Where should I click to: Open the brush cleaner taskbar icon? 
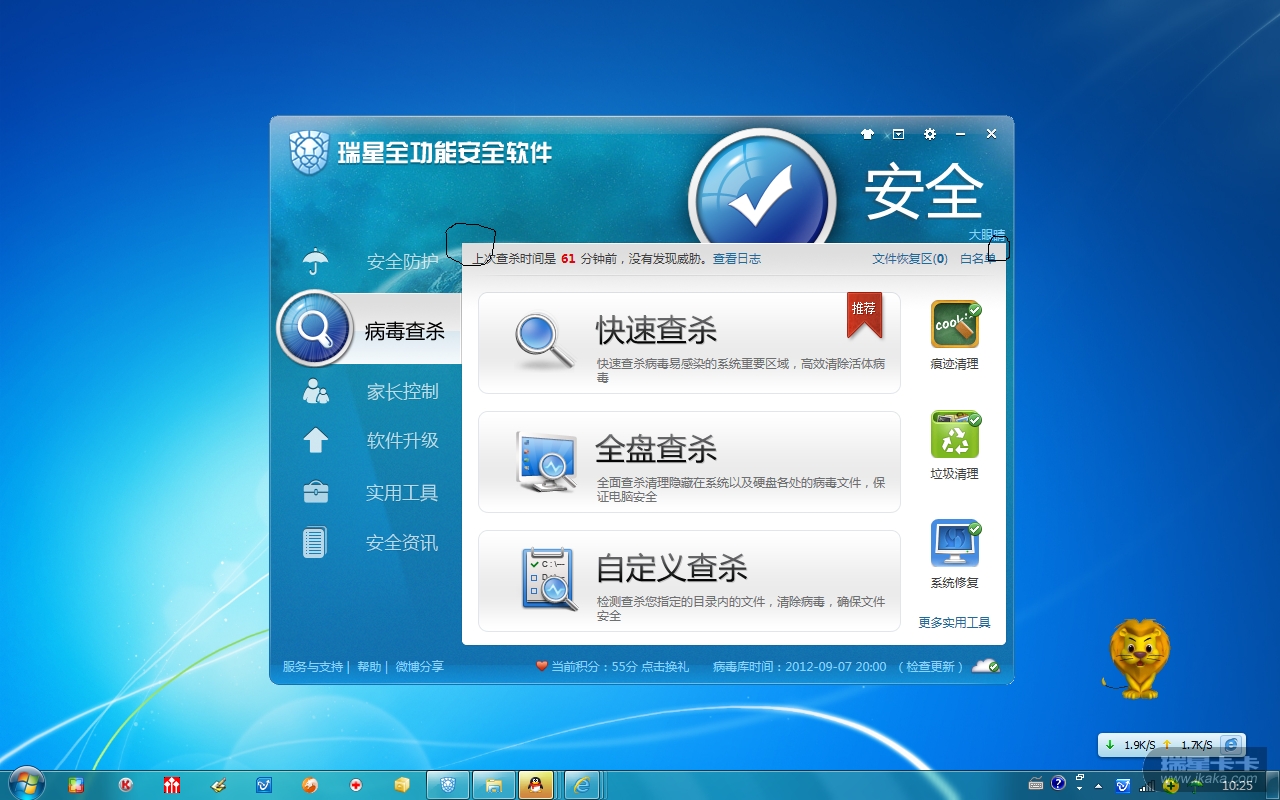point(219,785)
